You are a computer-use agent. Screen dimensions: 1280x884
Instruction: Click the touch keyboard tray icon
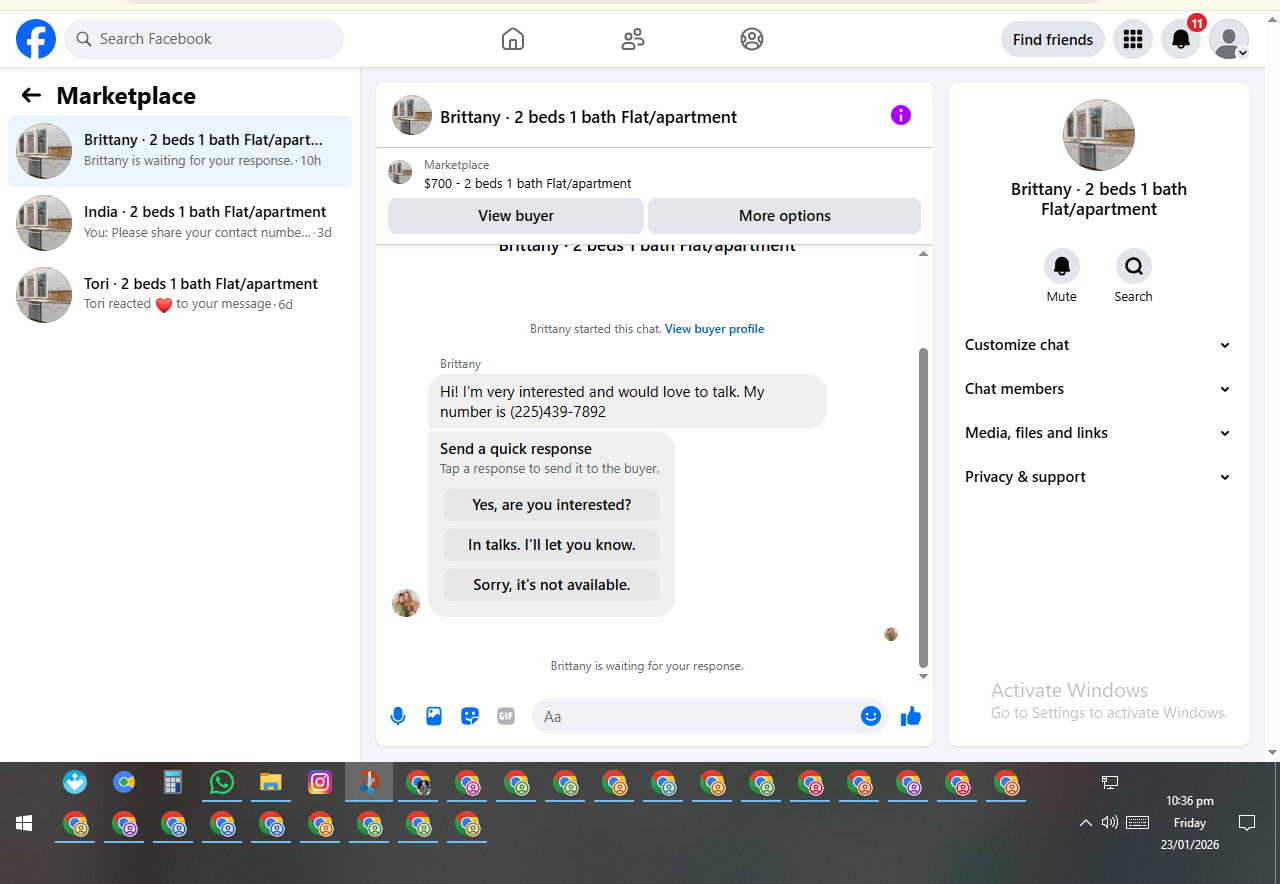click(1137, 823)
